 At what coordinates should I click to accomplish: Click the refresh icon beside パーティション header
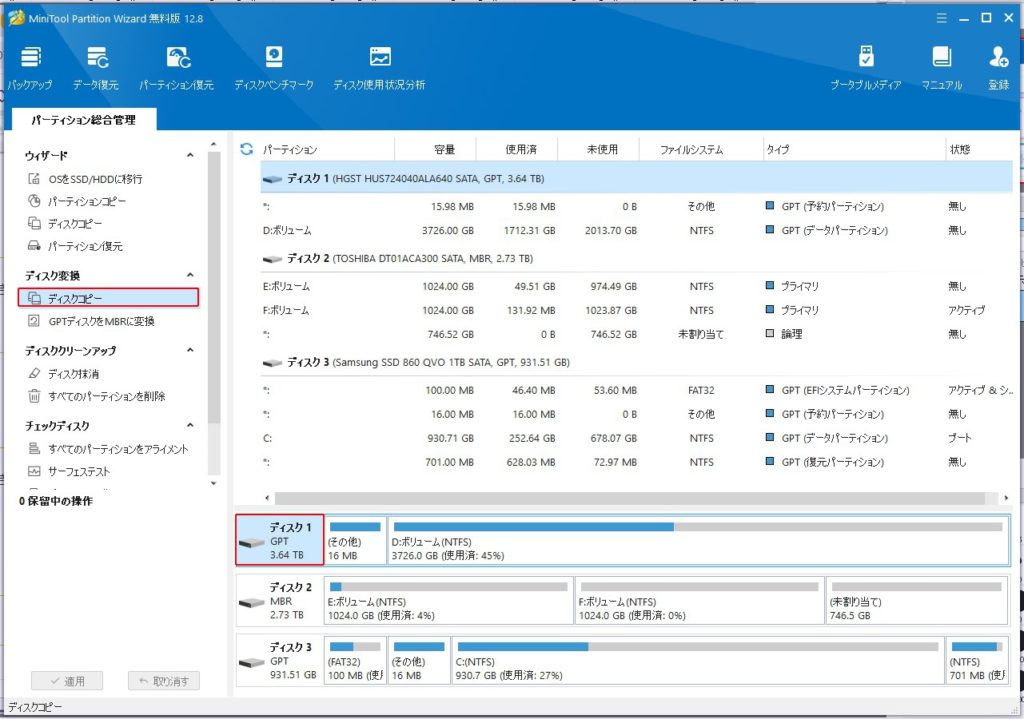[x=247, y=149]
